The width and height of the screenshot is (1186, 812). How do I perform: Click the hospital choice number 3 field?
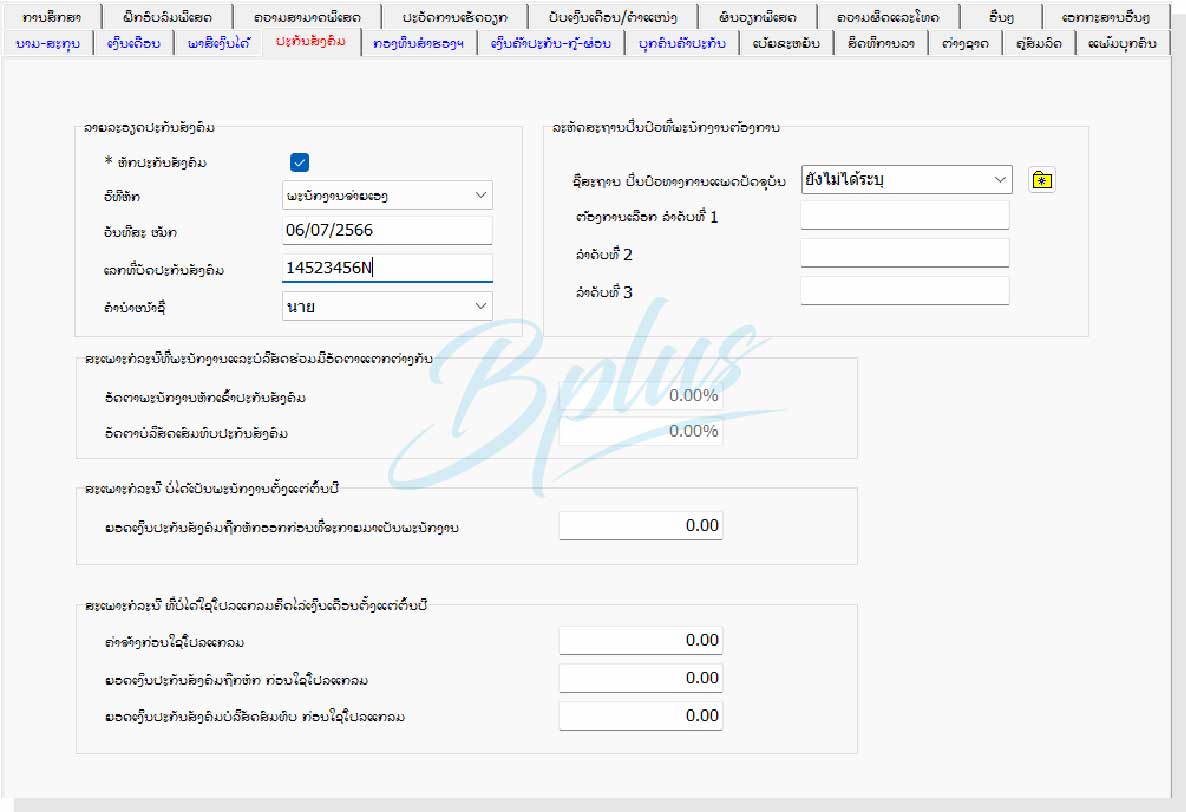904,291
